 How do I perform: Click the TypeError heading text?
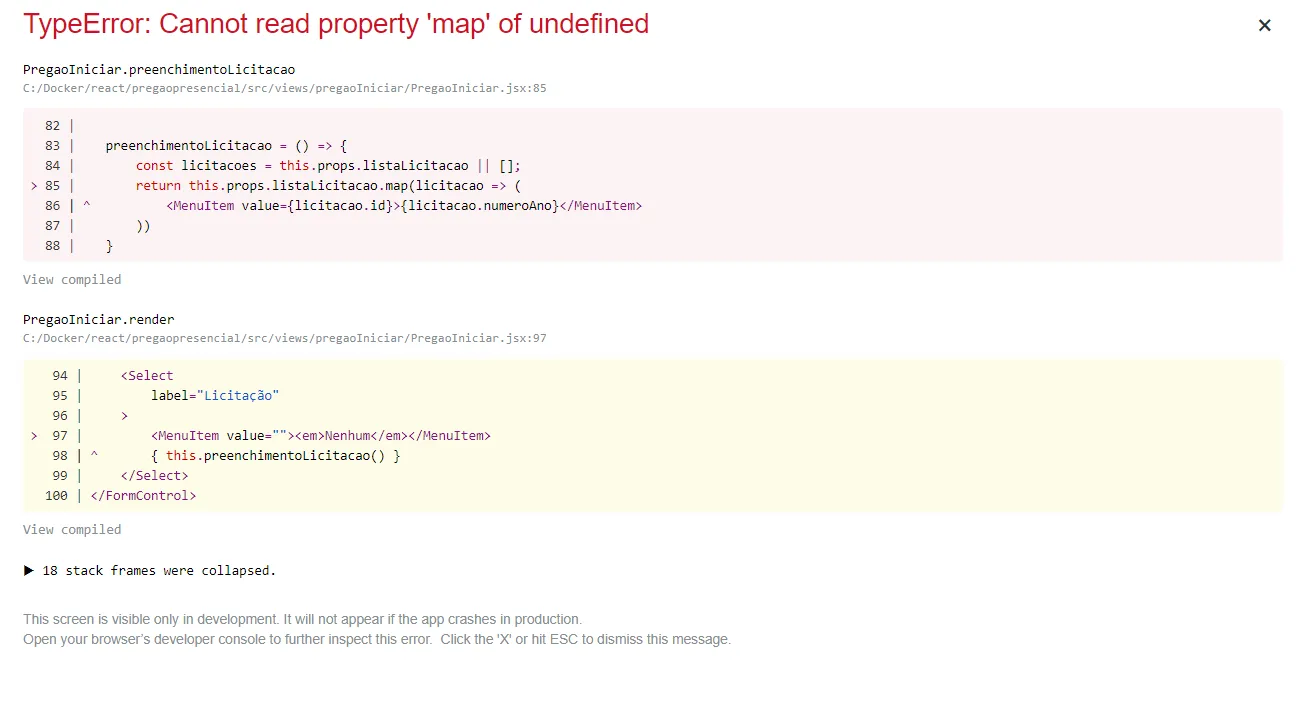point(336,24)
